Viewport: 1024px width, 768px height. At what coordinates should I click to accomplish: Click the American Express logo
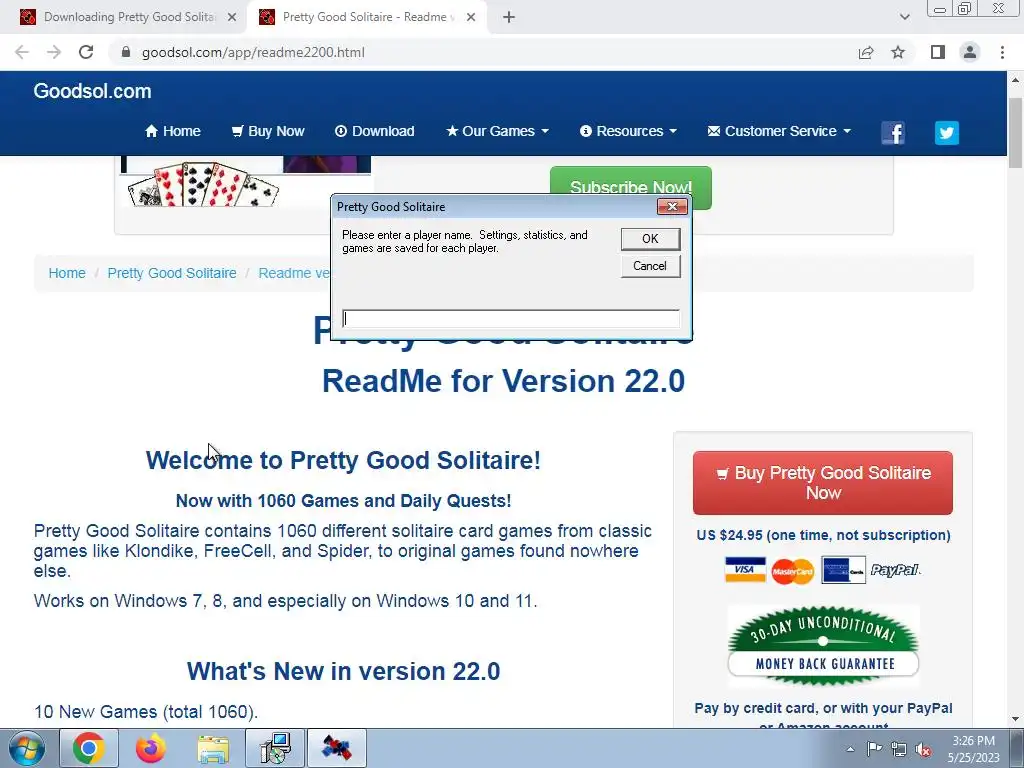(843, 570)
